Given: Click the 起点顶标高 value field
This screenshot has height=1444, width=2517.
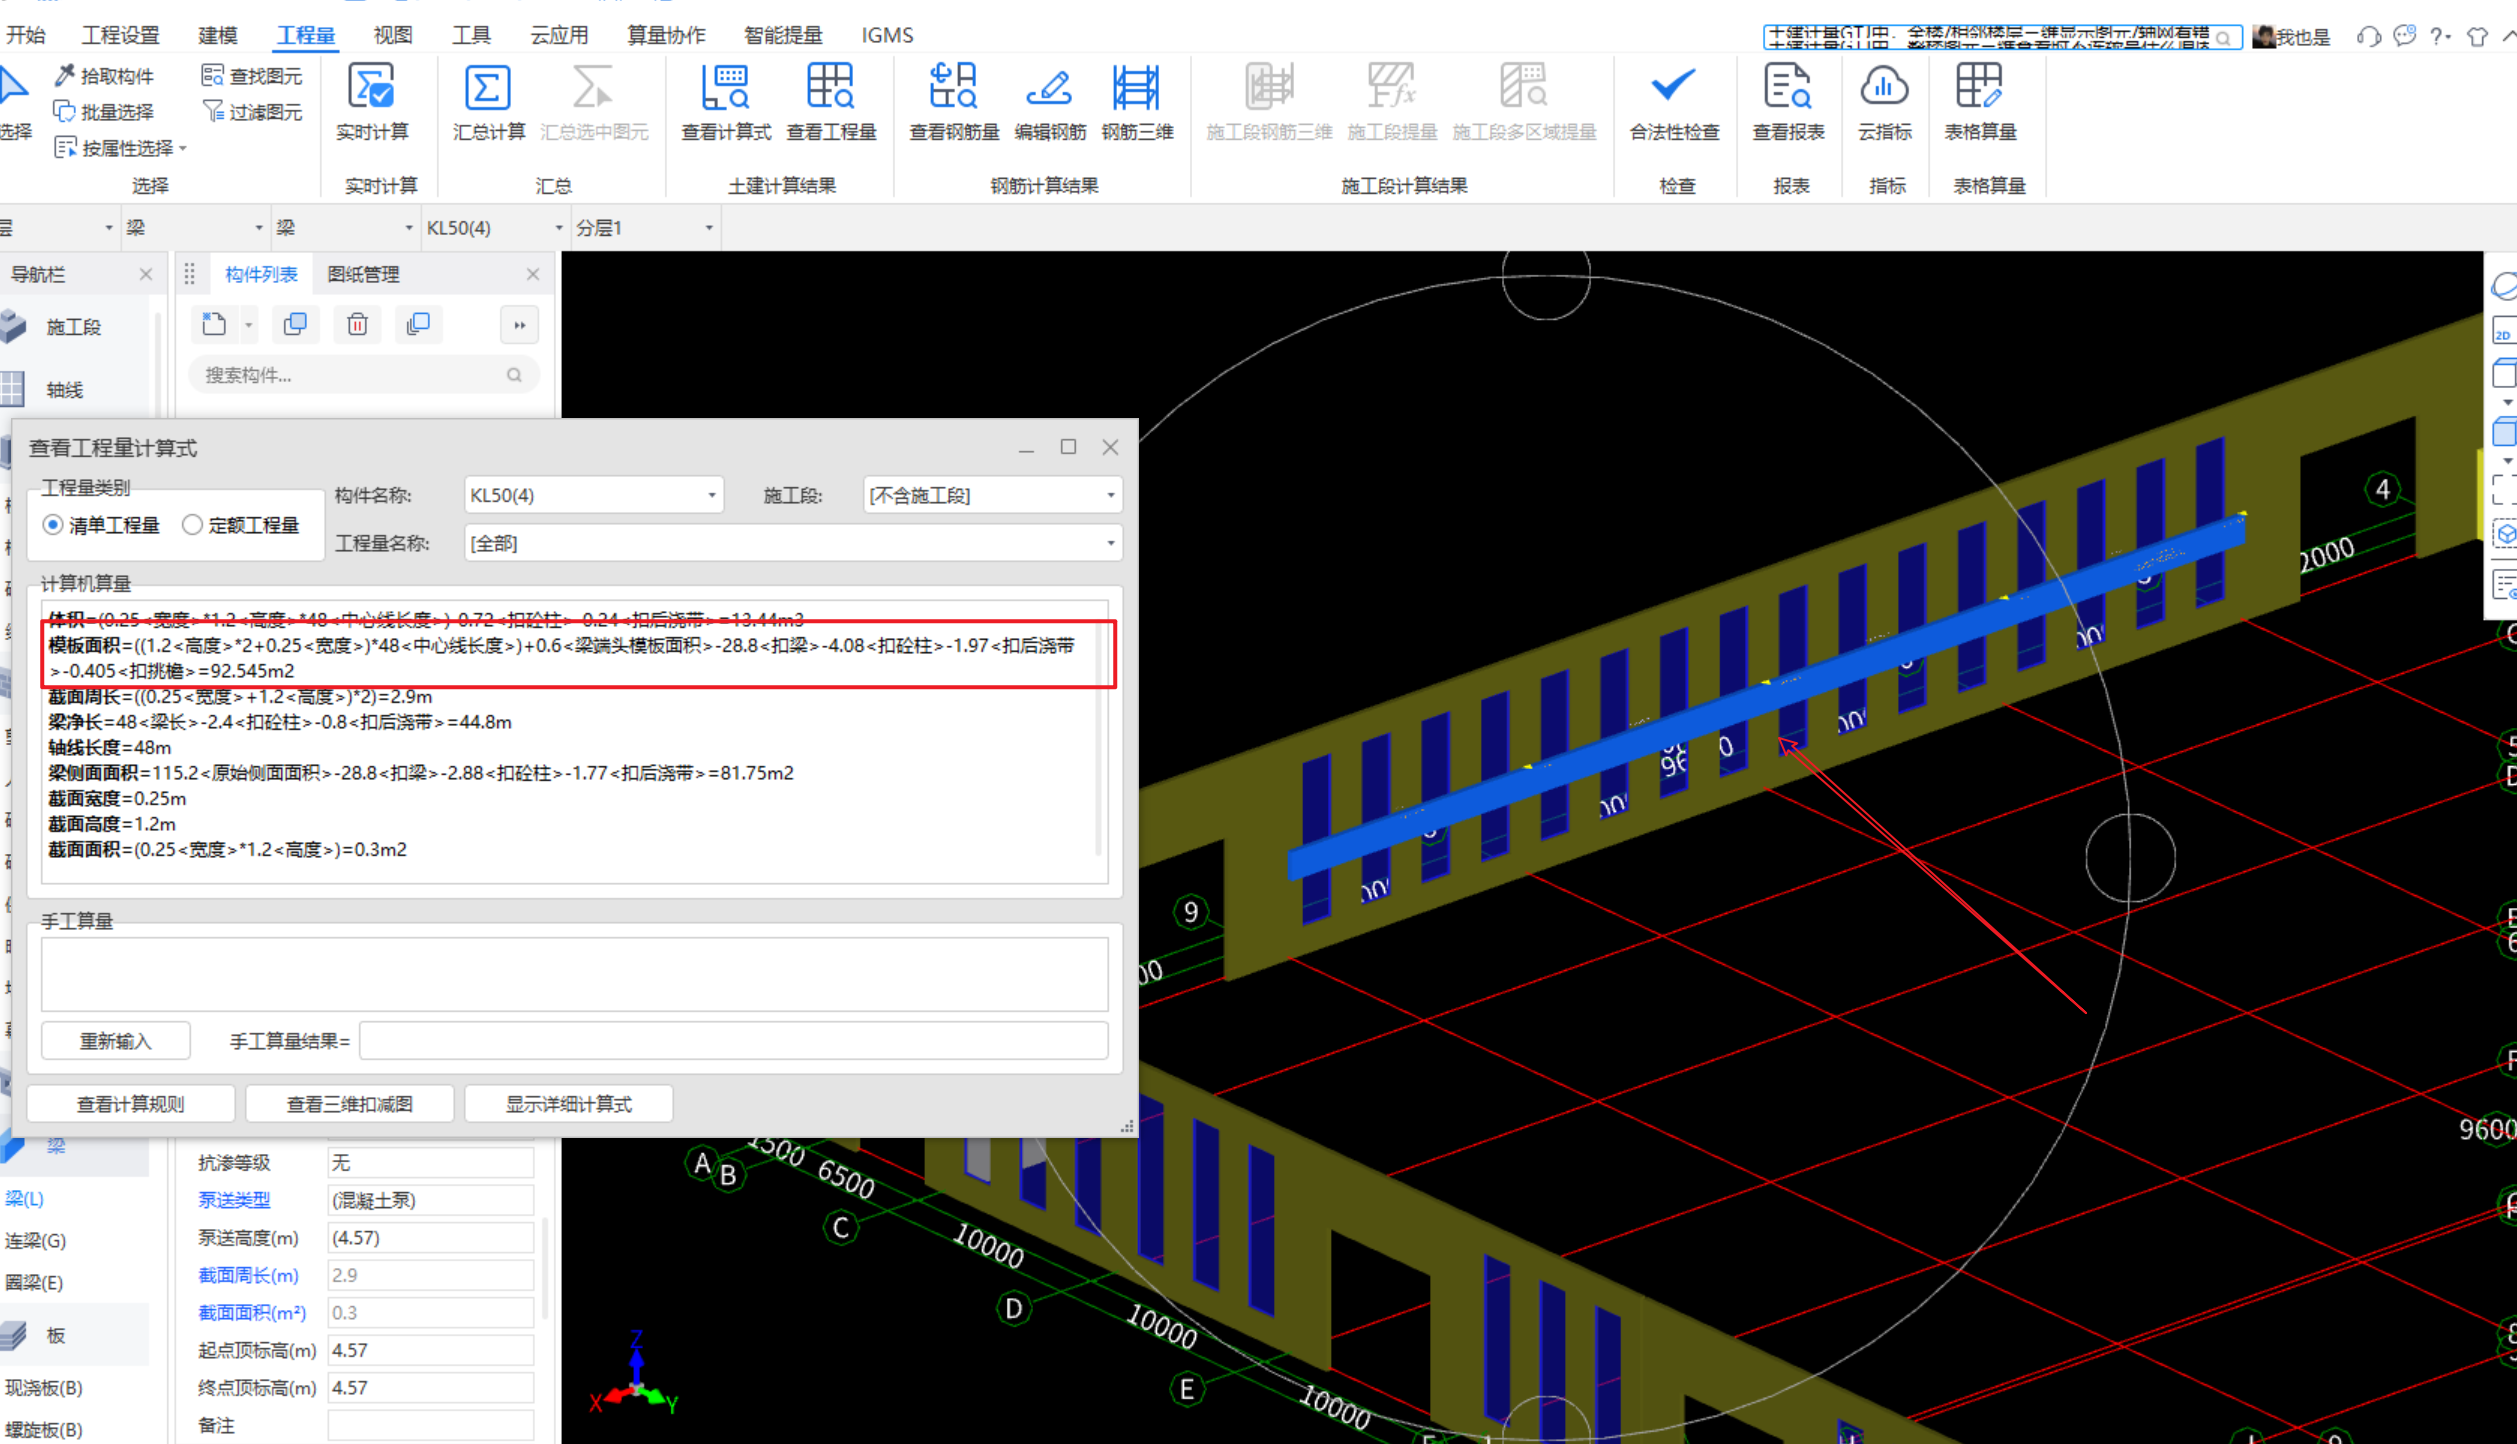Looking at the screenshot, I should (431, 1351).
